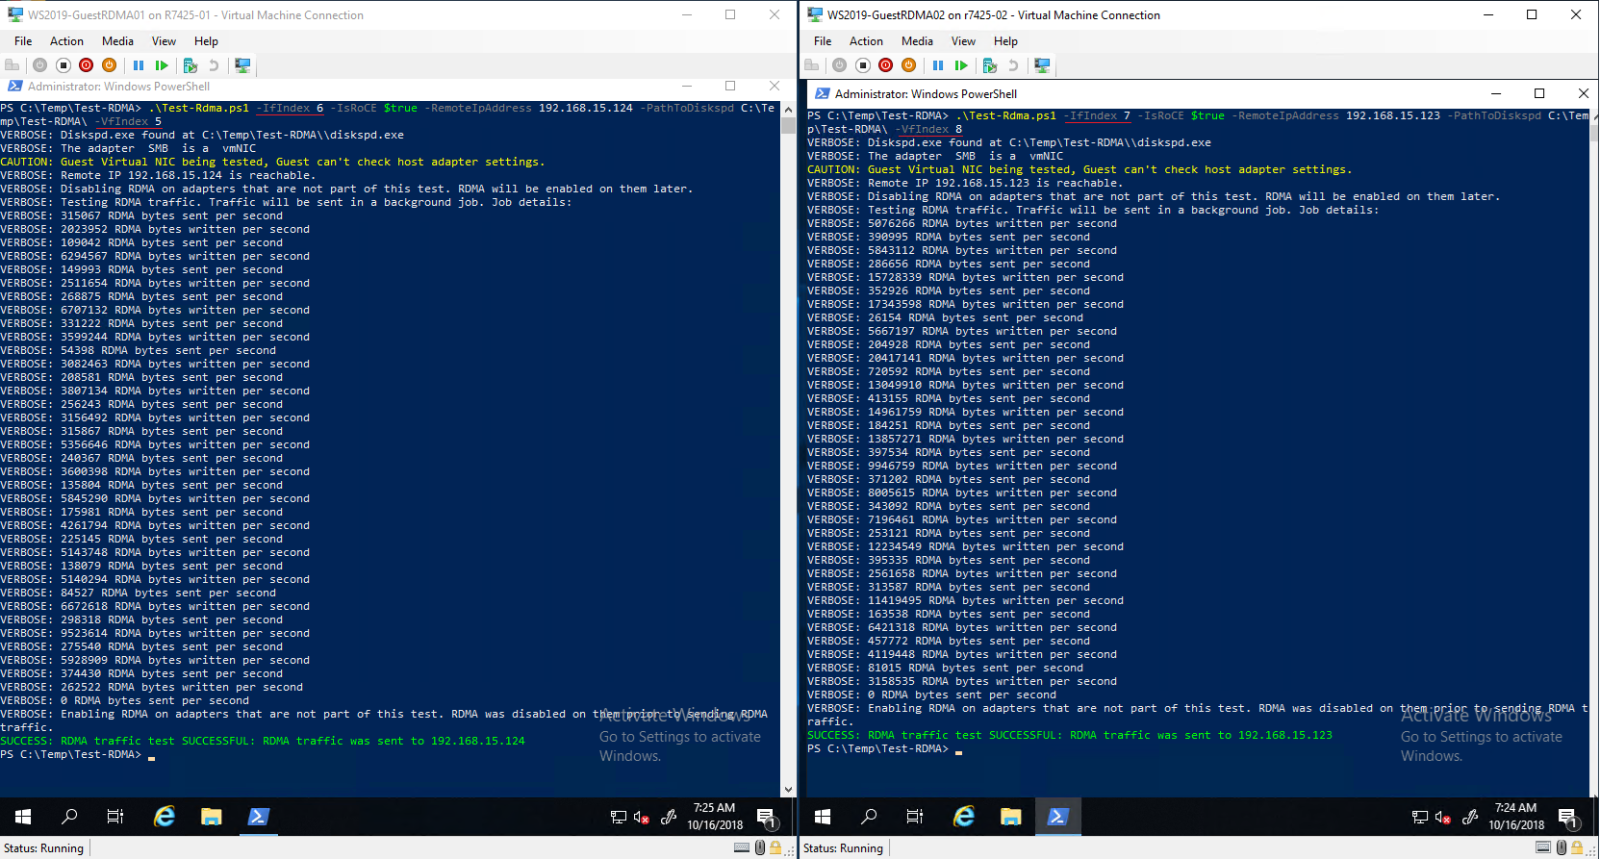Click the clock showing 7:25 AM

coord(714,816)
